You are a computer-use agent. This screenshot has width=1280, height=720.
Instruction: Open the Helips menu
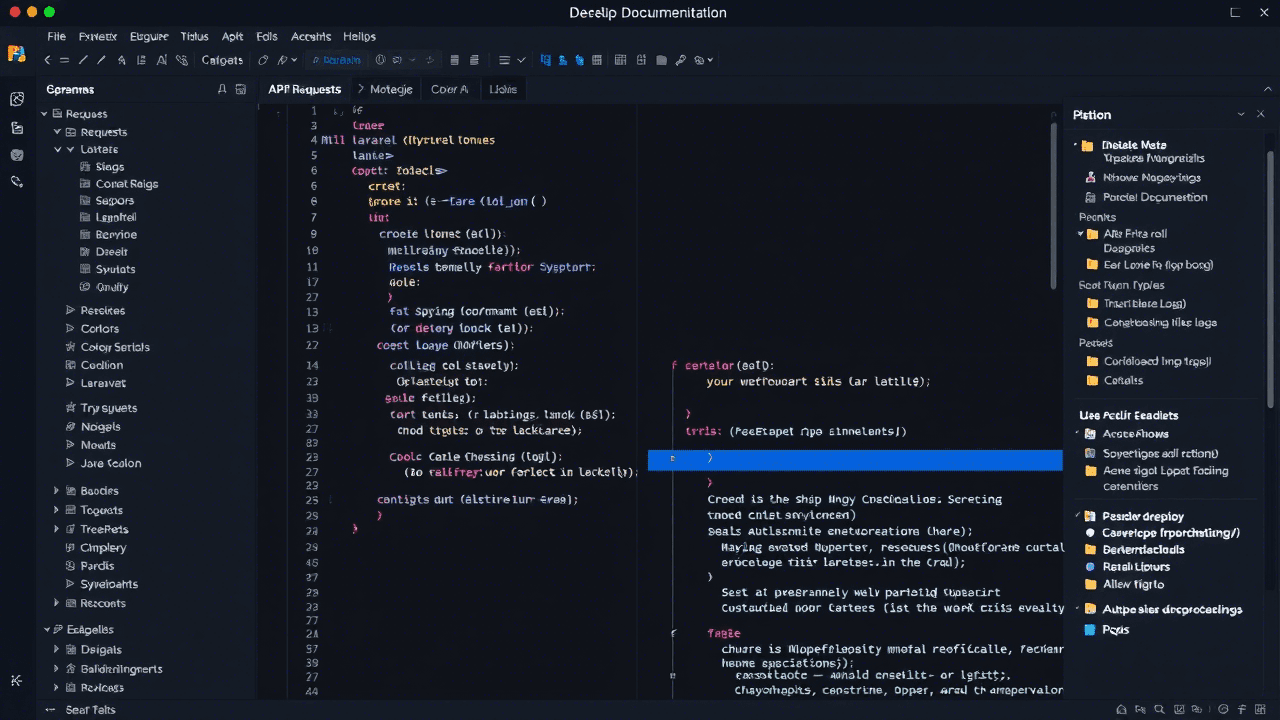359,36
